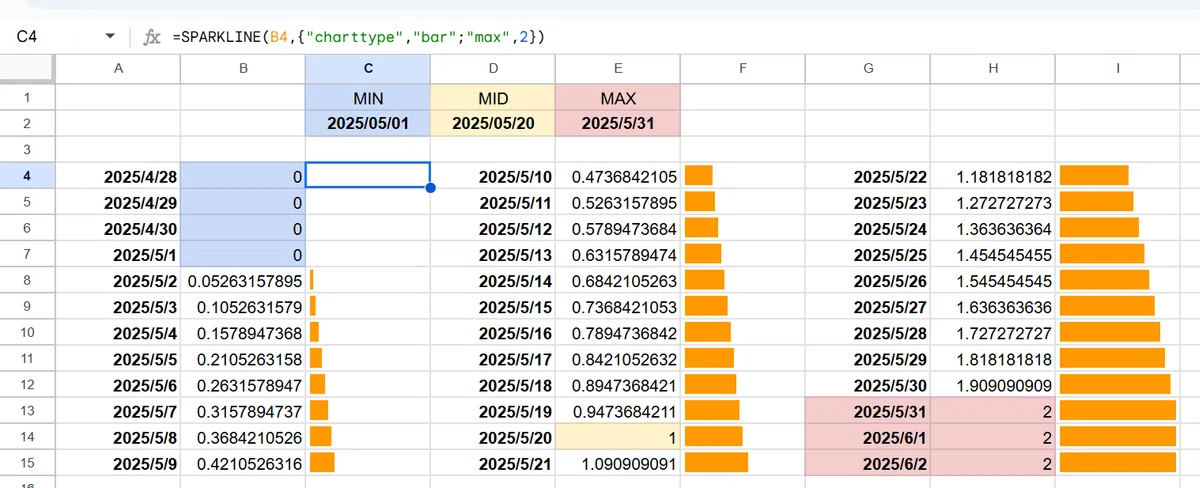Select cell with date 2025/5/14
The image size is (1200, 488).
(x=493, y=280)
